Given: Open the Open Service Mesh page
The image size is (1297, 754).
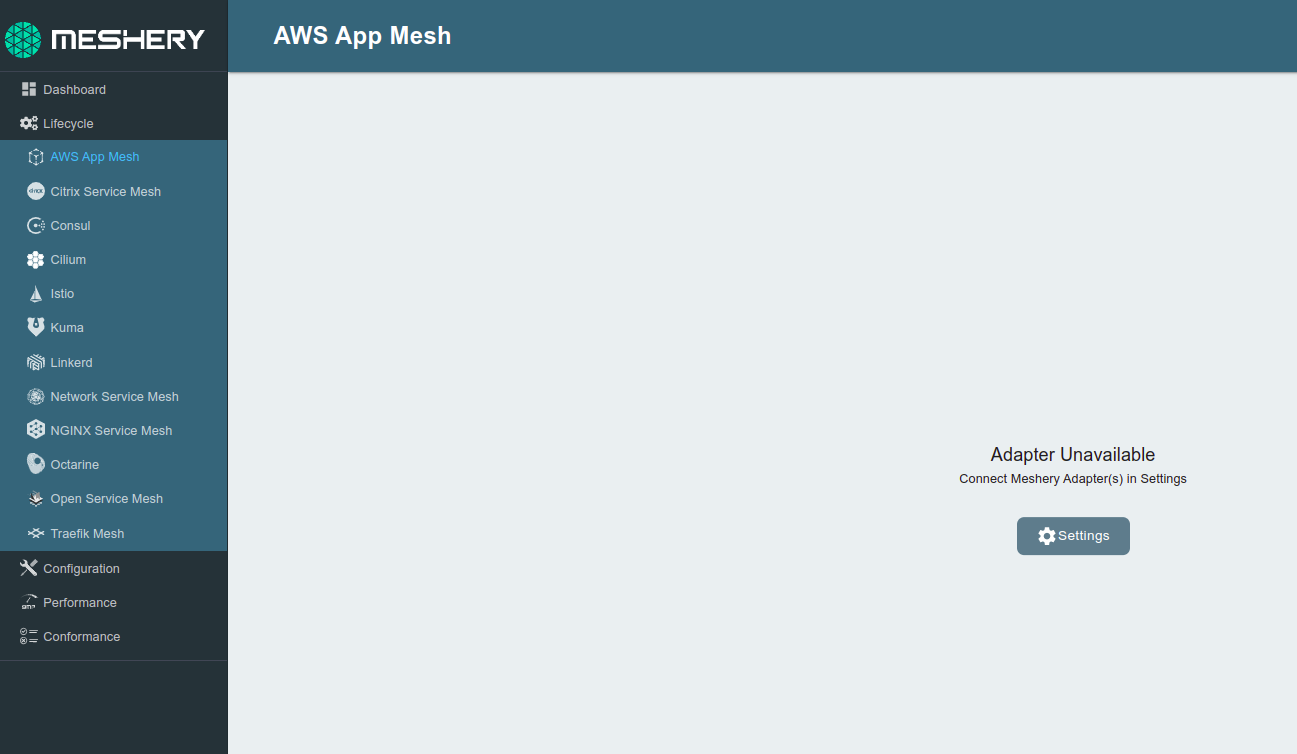Looking at the screenshot, I should click(35, 498).
